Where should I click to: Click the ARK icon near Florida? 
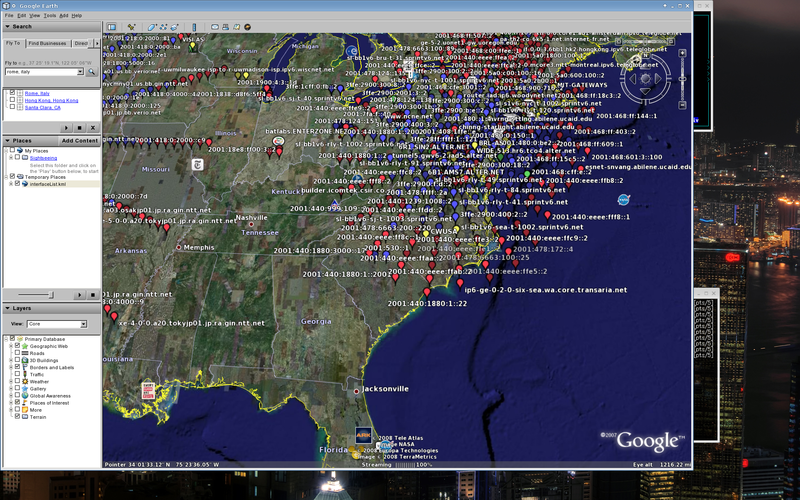coord(363,435)
